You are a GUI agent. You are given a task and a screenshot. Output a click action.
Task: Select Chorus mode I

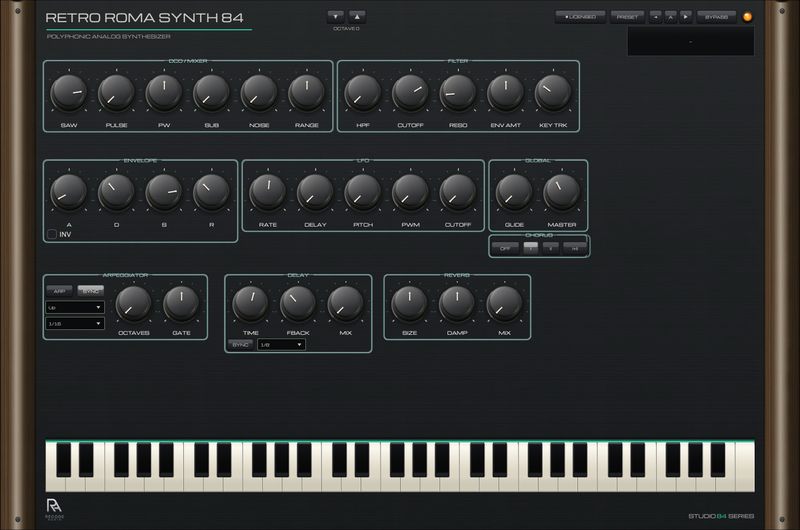click(531, 248)
